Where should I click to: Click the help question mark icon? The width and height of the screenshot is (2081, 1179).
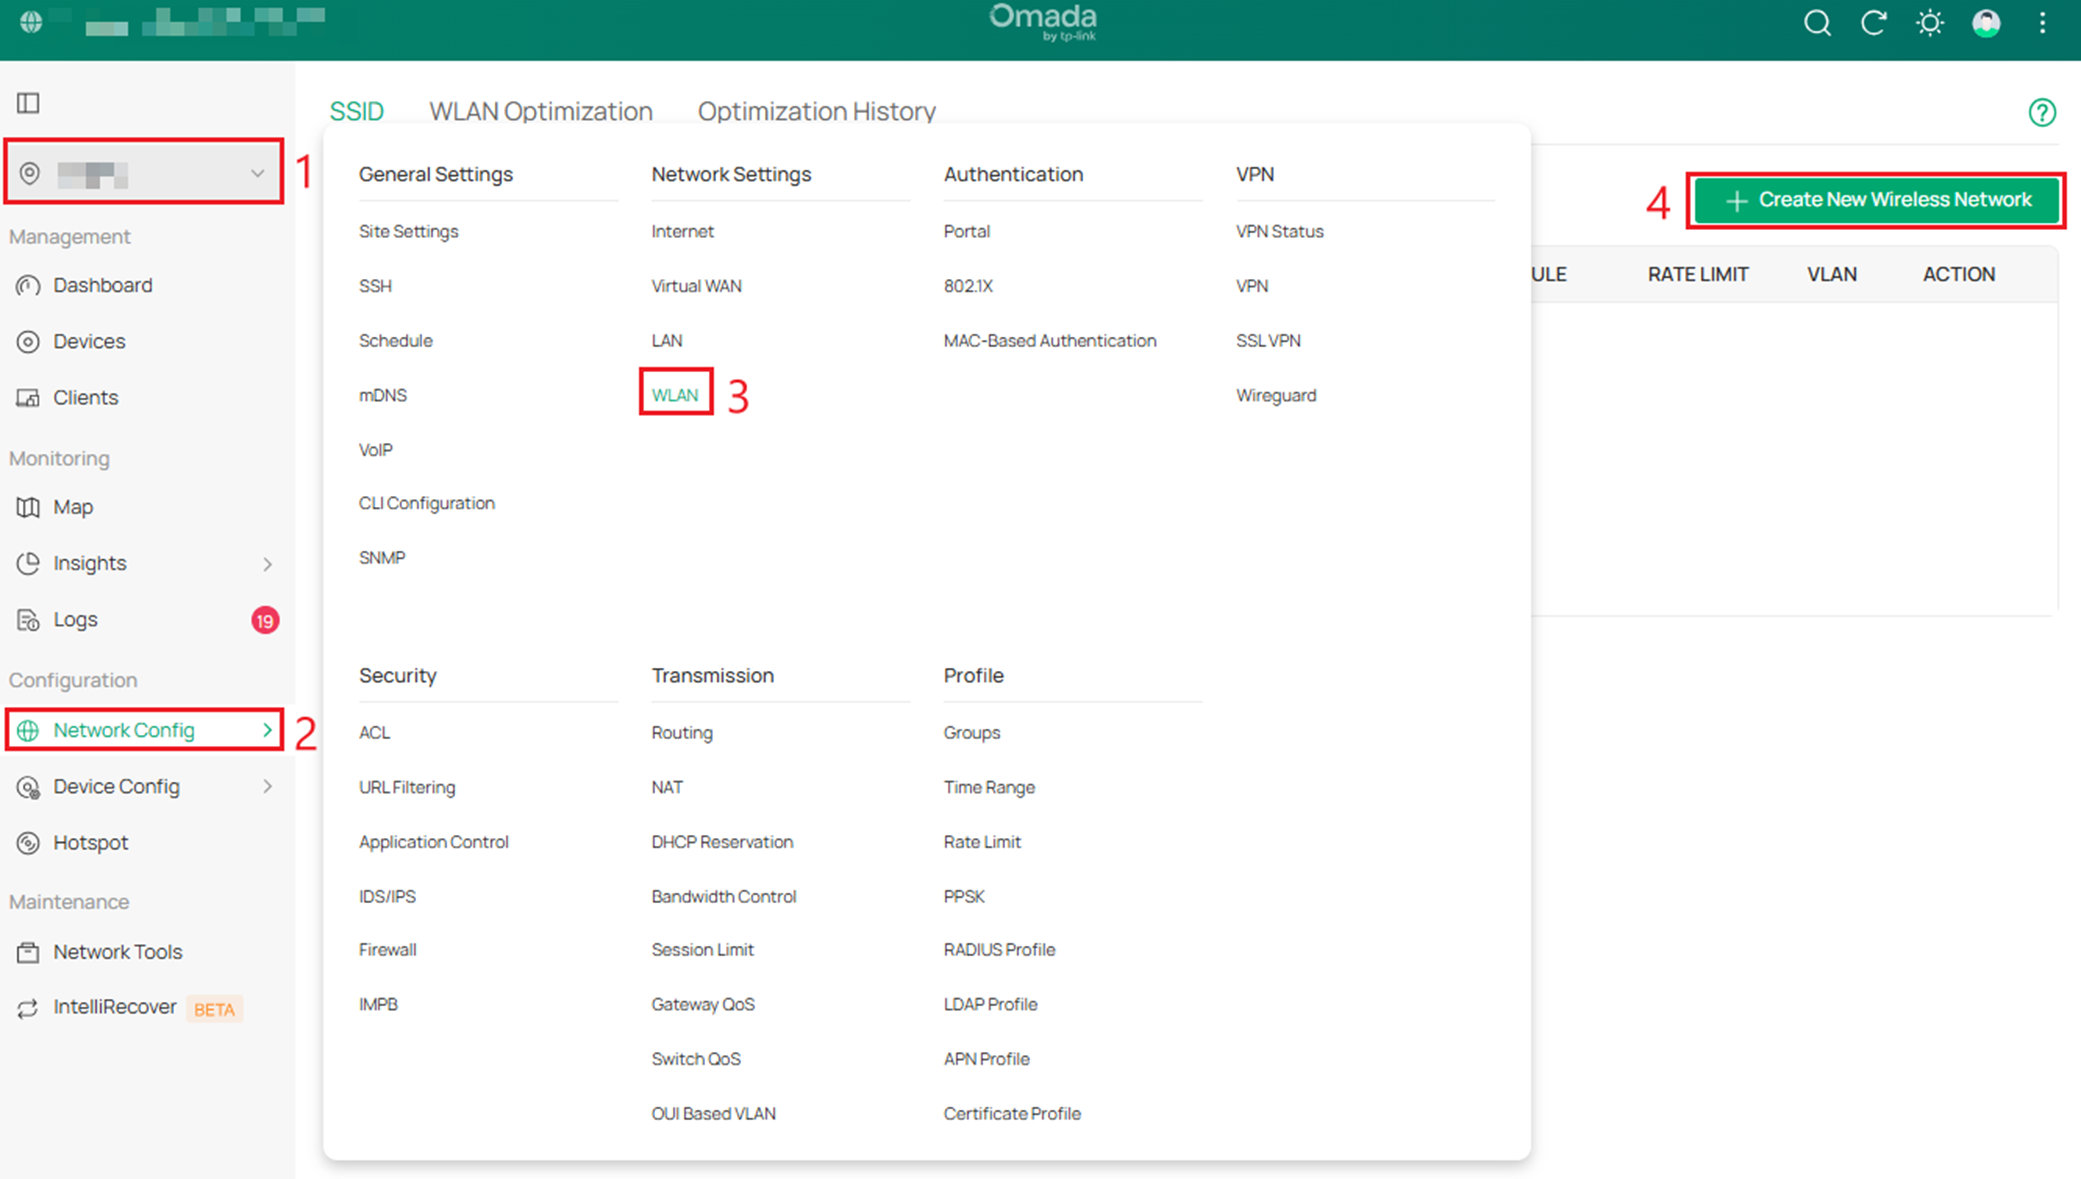2042,112
